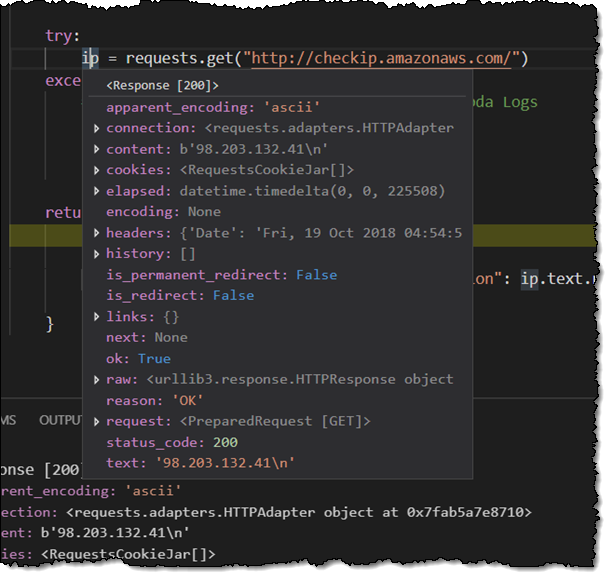
Task: Open the checkip.amazonaws.com URL link
Action: click(x=382, y=58)
